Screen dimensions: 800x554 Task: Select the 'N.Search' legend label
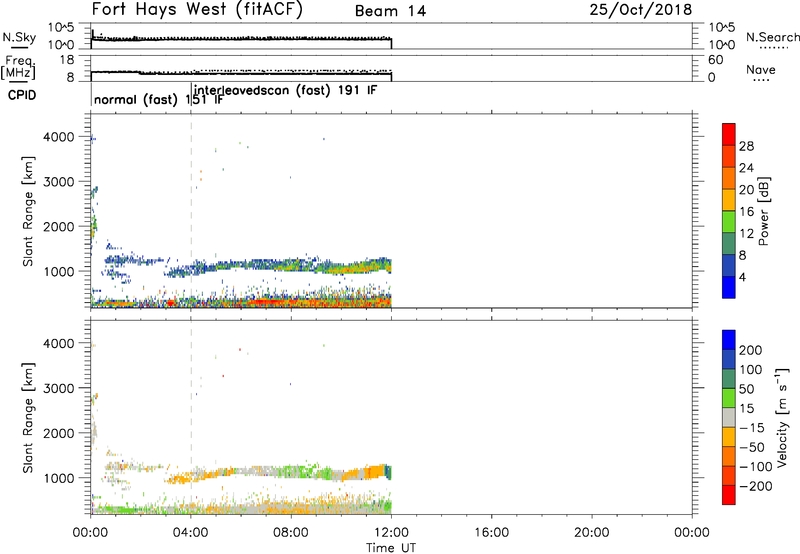pyautogui.click(x=772, y=37)
